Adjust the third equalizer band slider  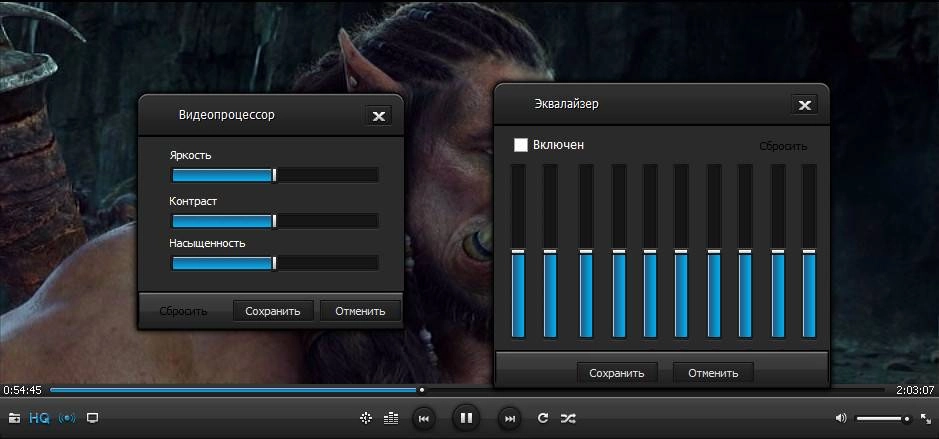coord(586,252)
